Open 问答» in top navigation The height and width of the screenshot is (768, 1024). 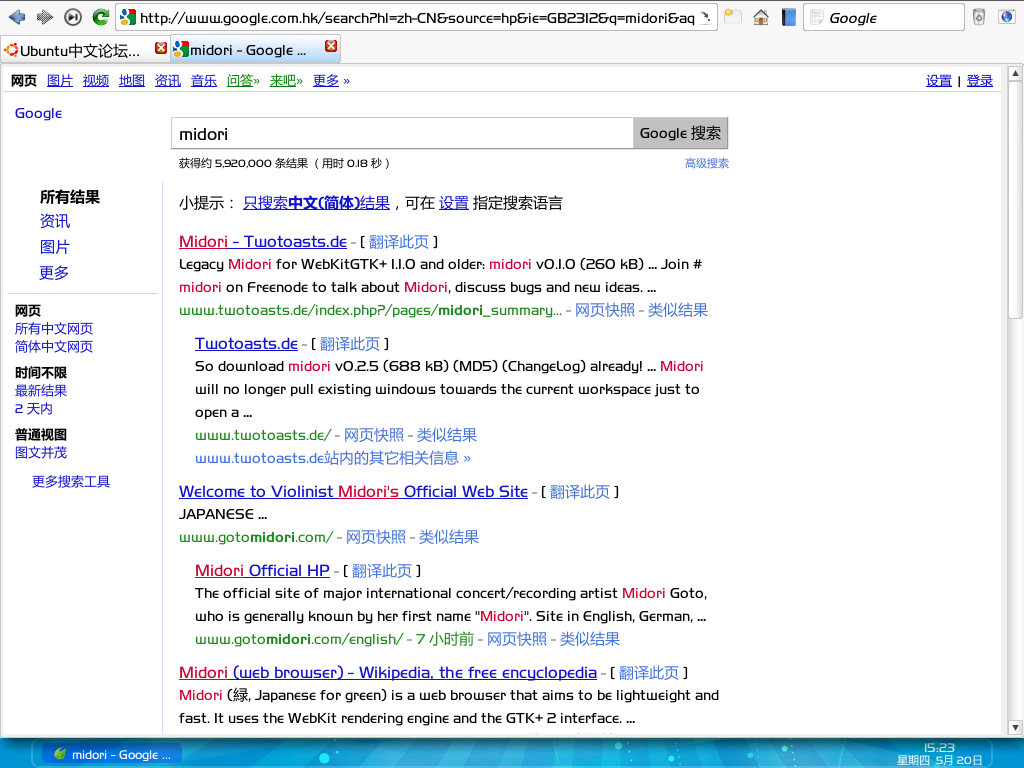(243, 80)
